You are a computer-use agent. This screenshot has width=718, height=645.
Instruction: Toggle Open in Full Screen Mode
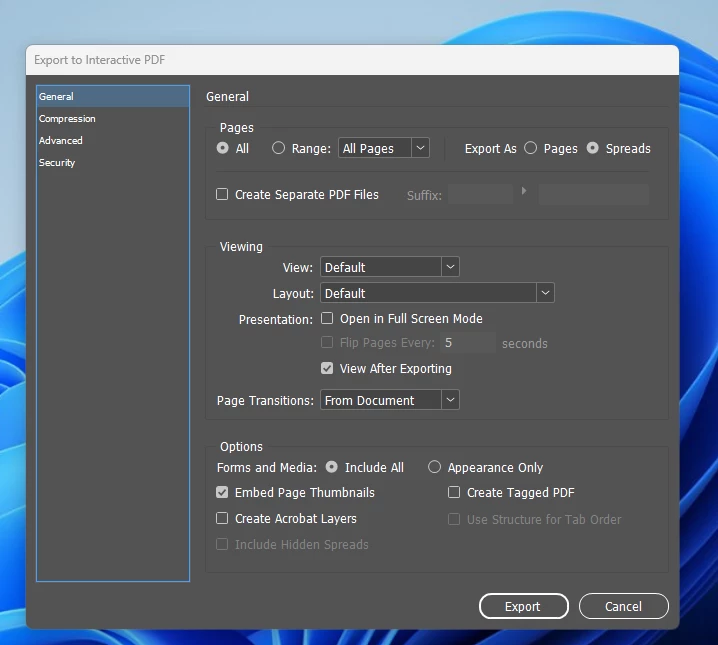327,318
